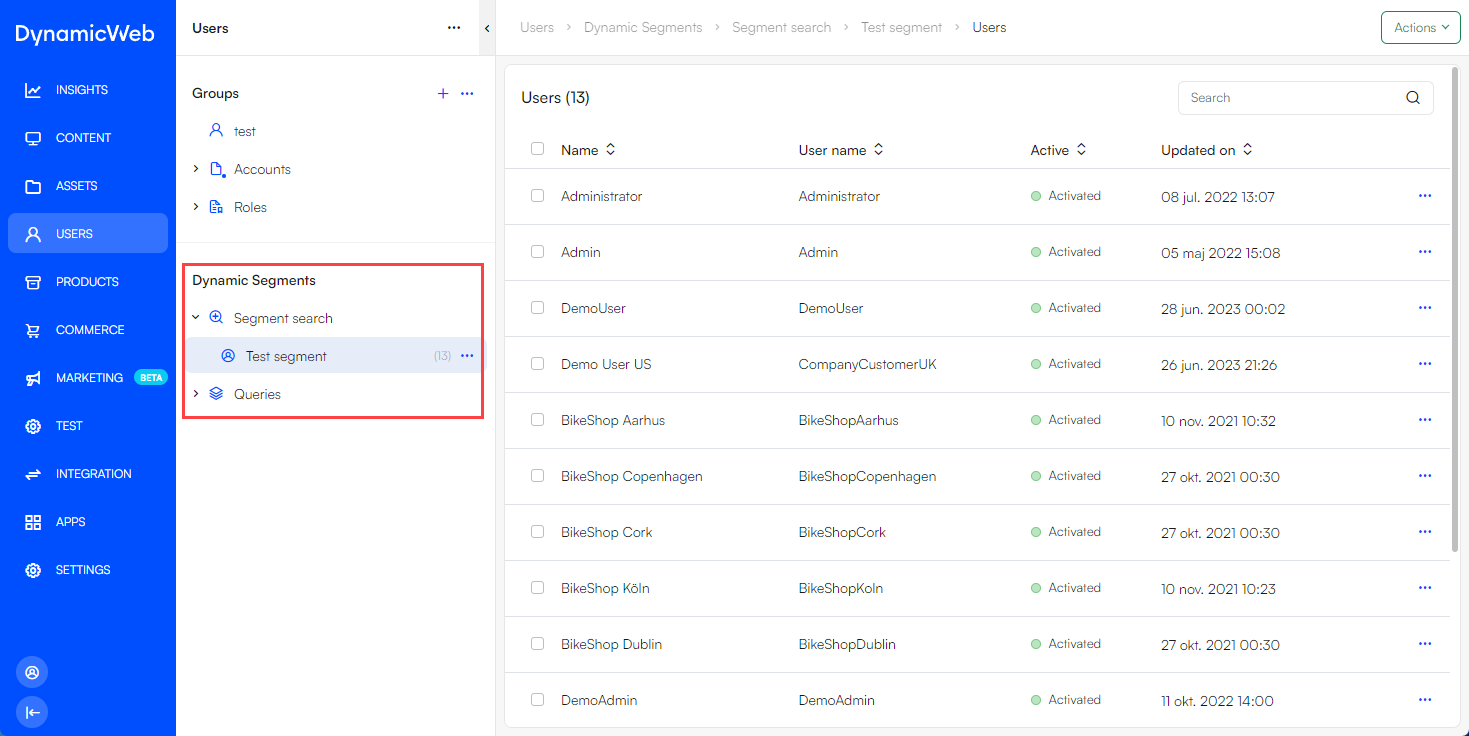Click the Test gear icon
1469x736 pixels.
[33, 426]
